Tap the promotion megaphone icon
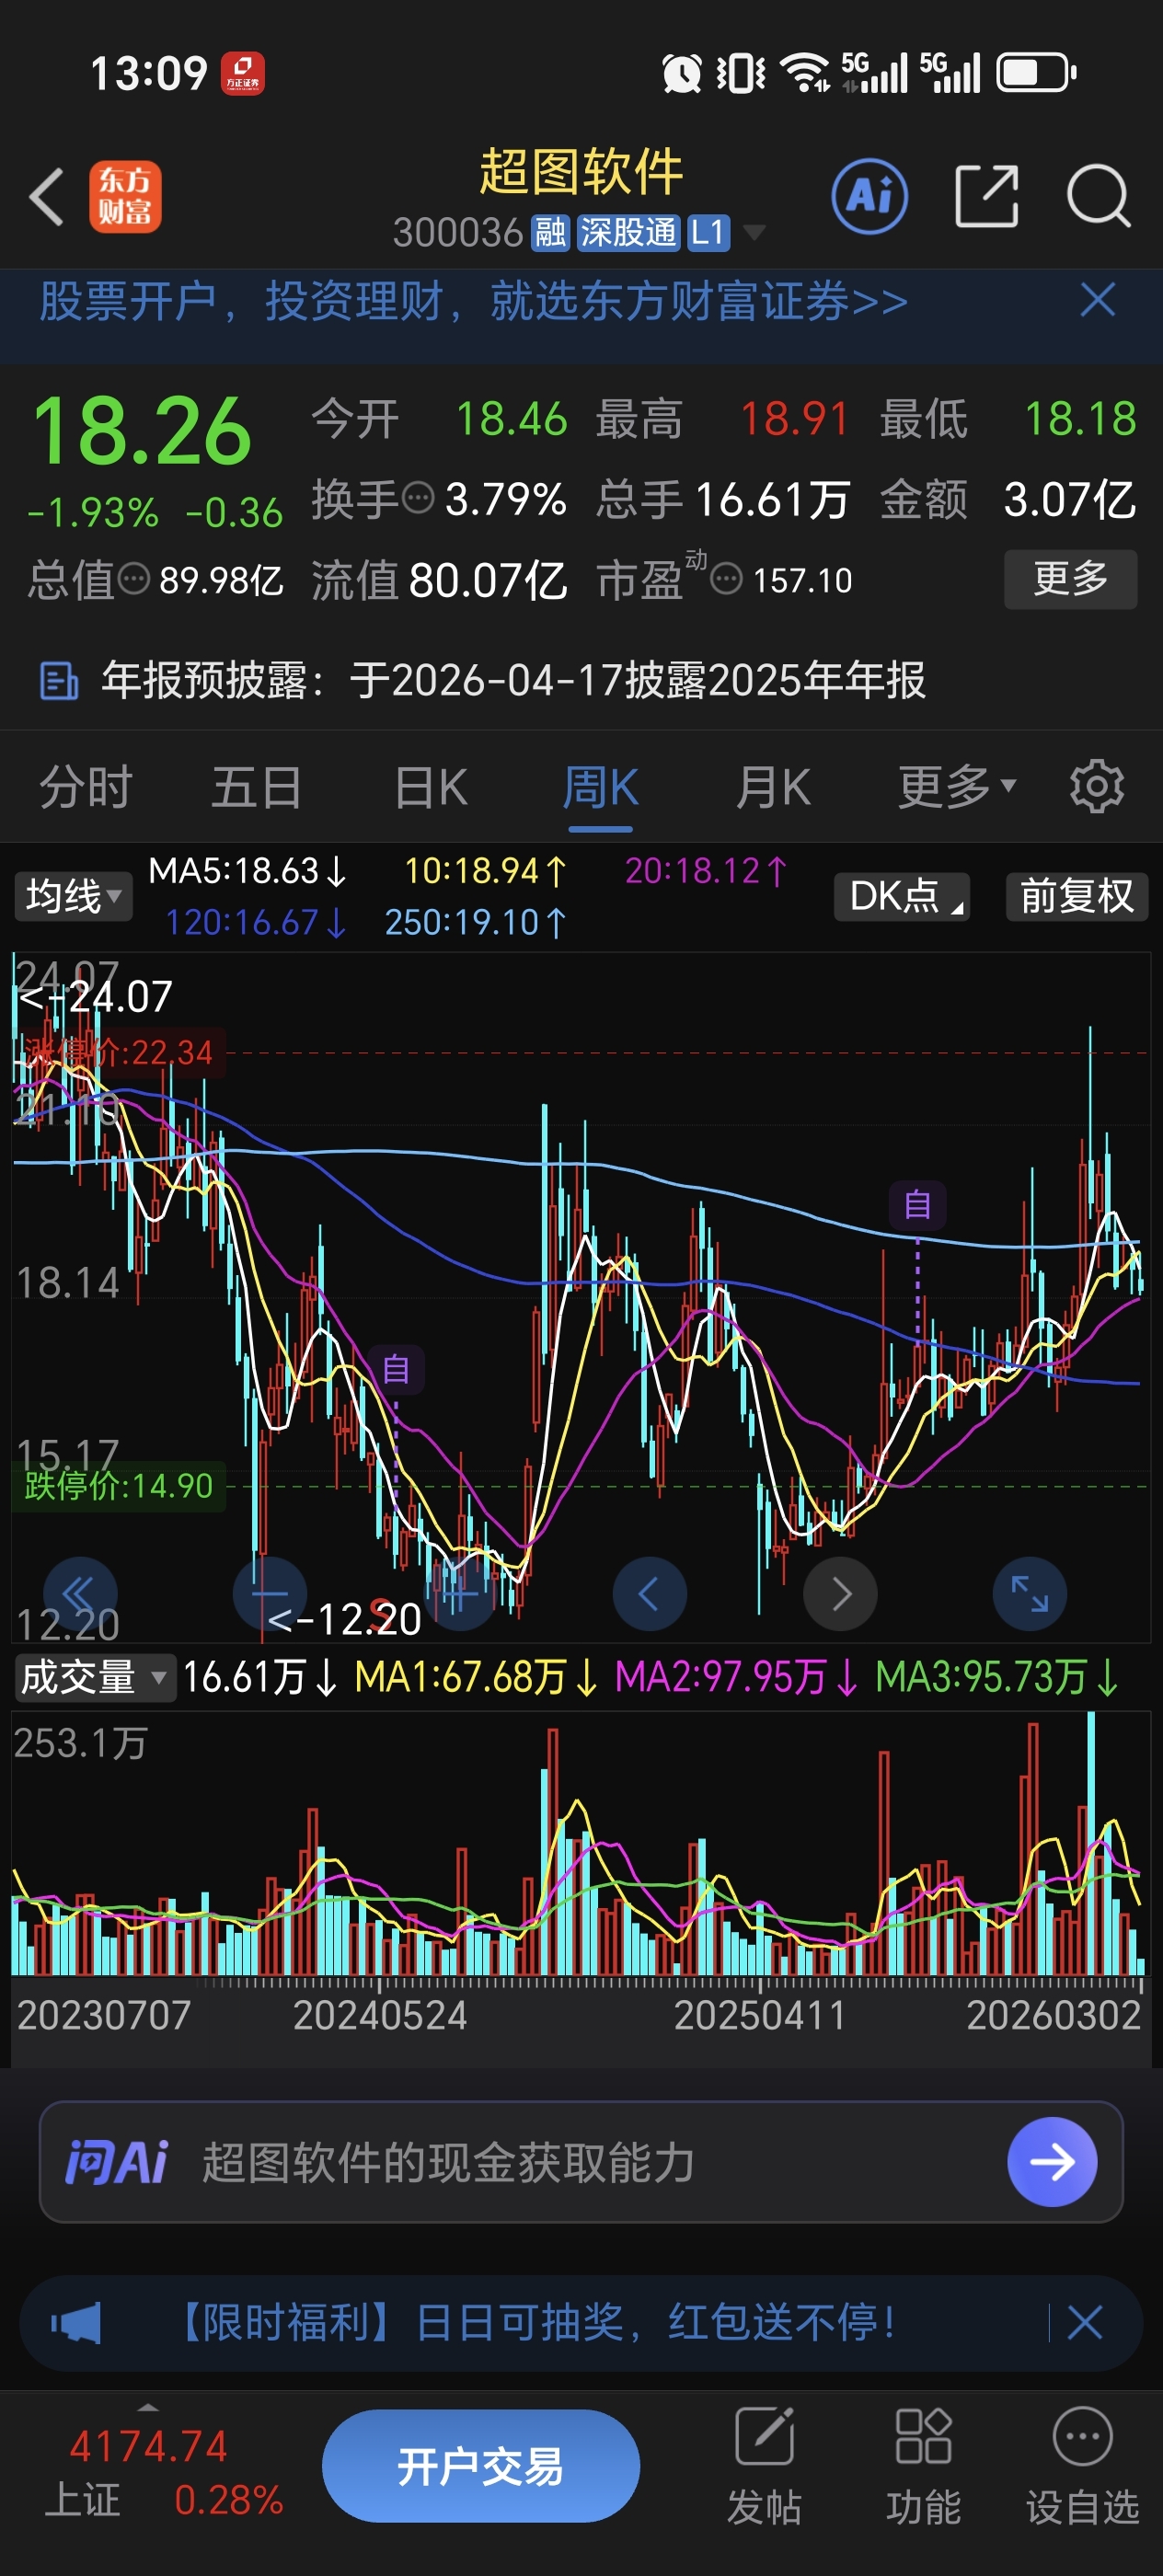Image resolution: width=1163 pixels, height=2576 pixels. coord(76,2323)
